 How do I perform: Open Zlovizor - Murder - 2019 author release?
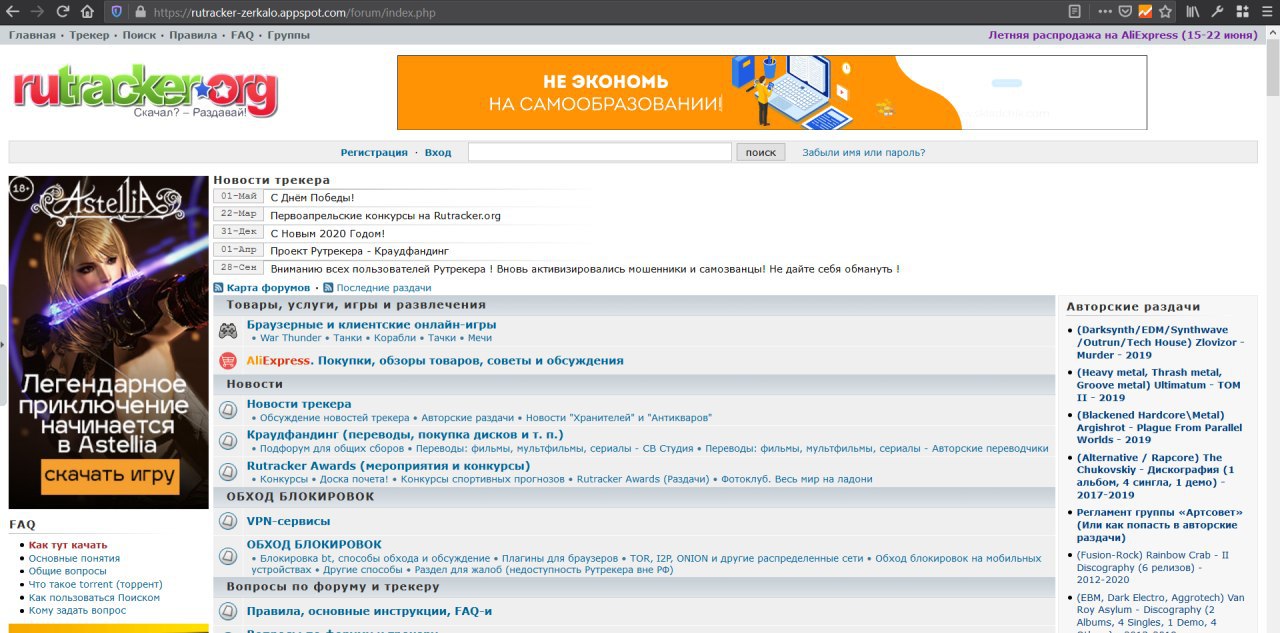(x=1161, y=342)
